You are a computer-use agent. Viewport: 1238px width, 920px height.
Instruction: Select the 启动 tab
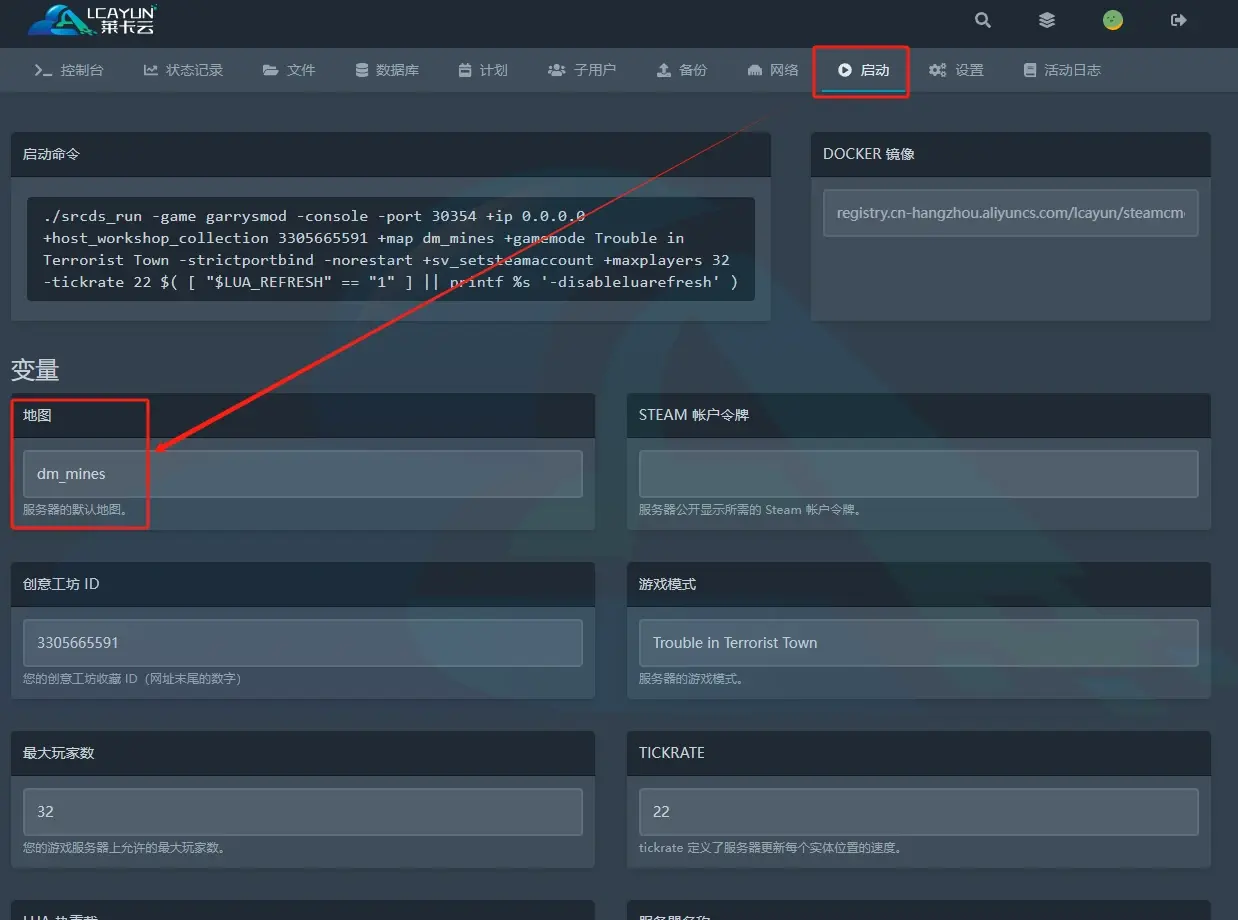(863, 70)
